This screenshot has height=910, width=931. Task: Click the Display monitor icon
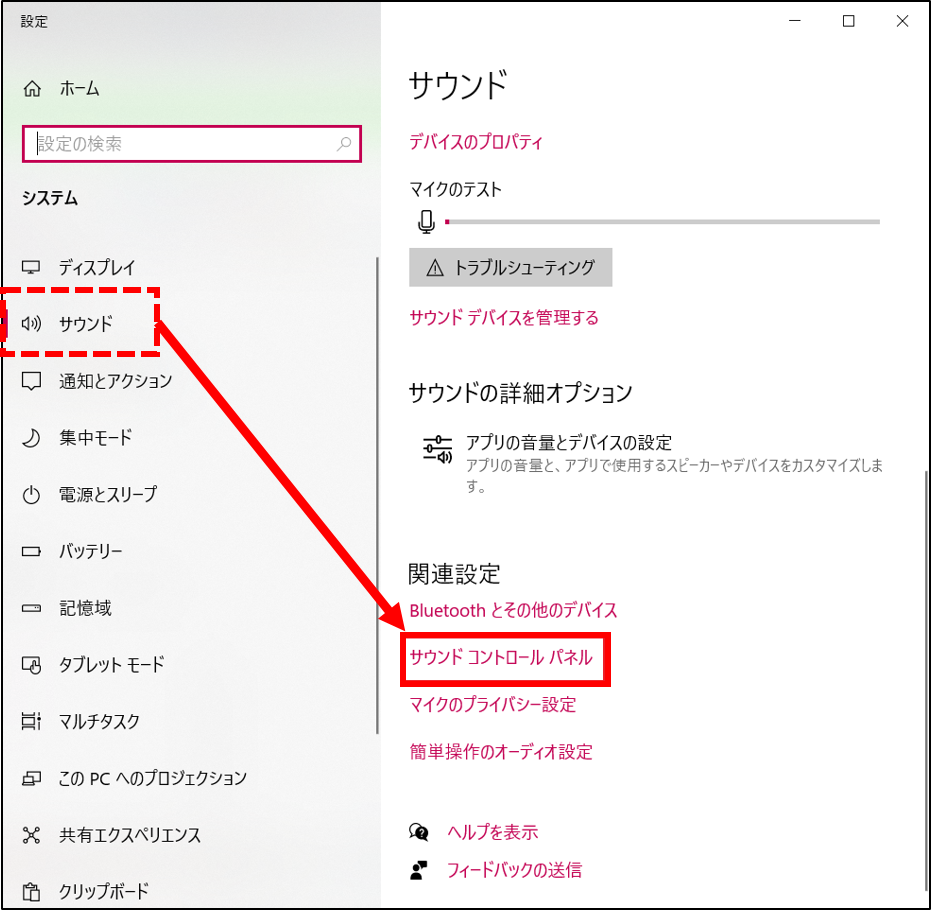point(32,268)
